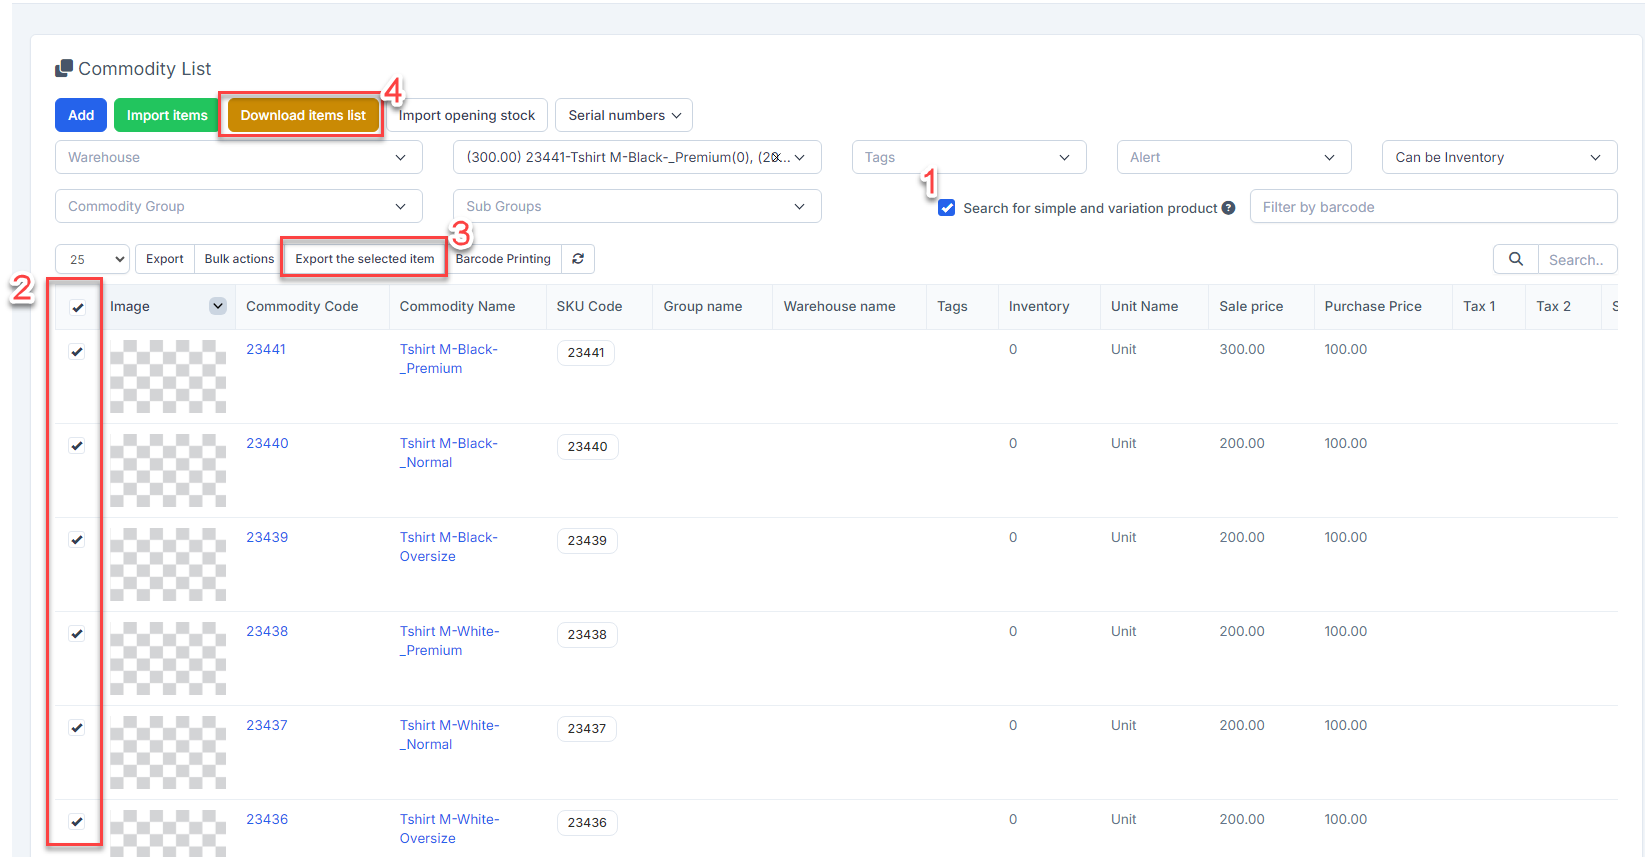Toggle the Image column sort arrow
Image resolution: width=1645 pixels, height=857 pixels.
click(x=217, y=306)
